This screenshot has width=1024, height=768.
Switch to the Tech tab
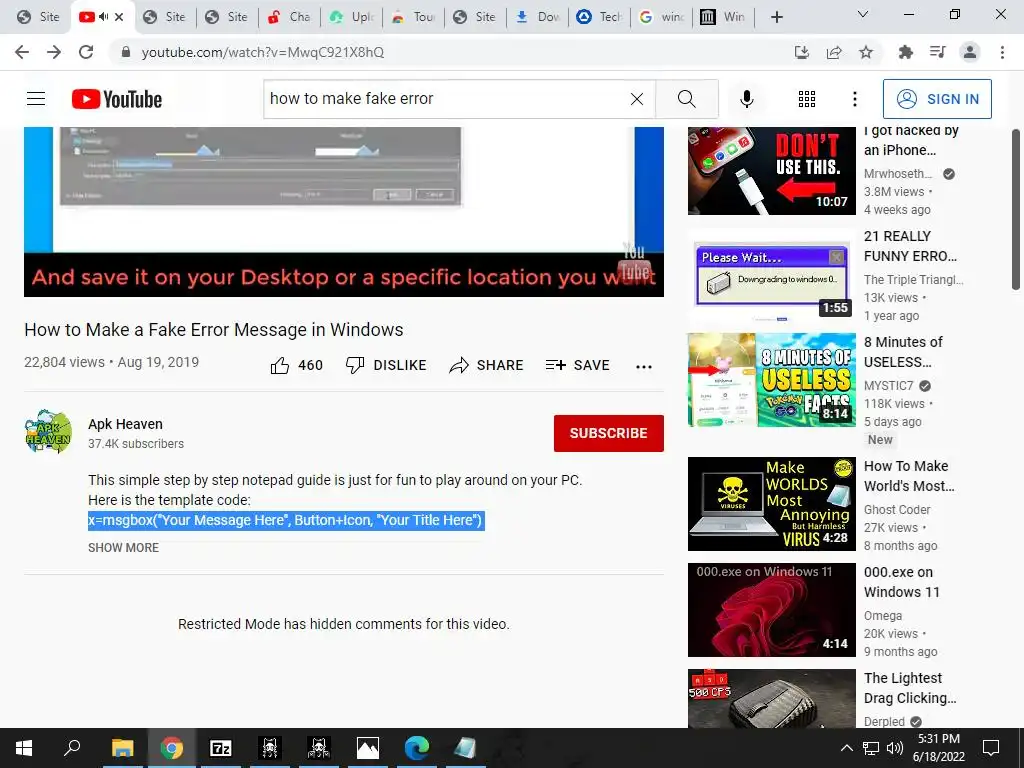coord(600,17)
